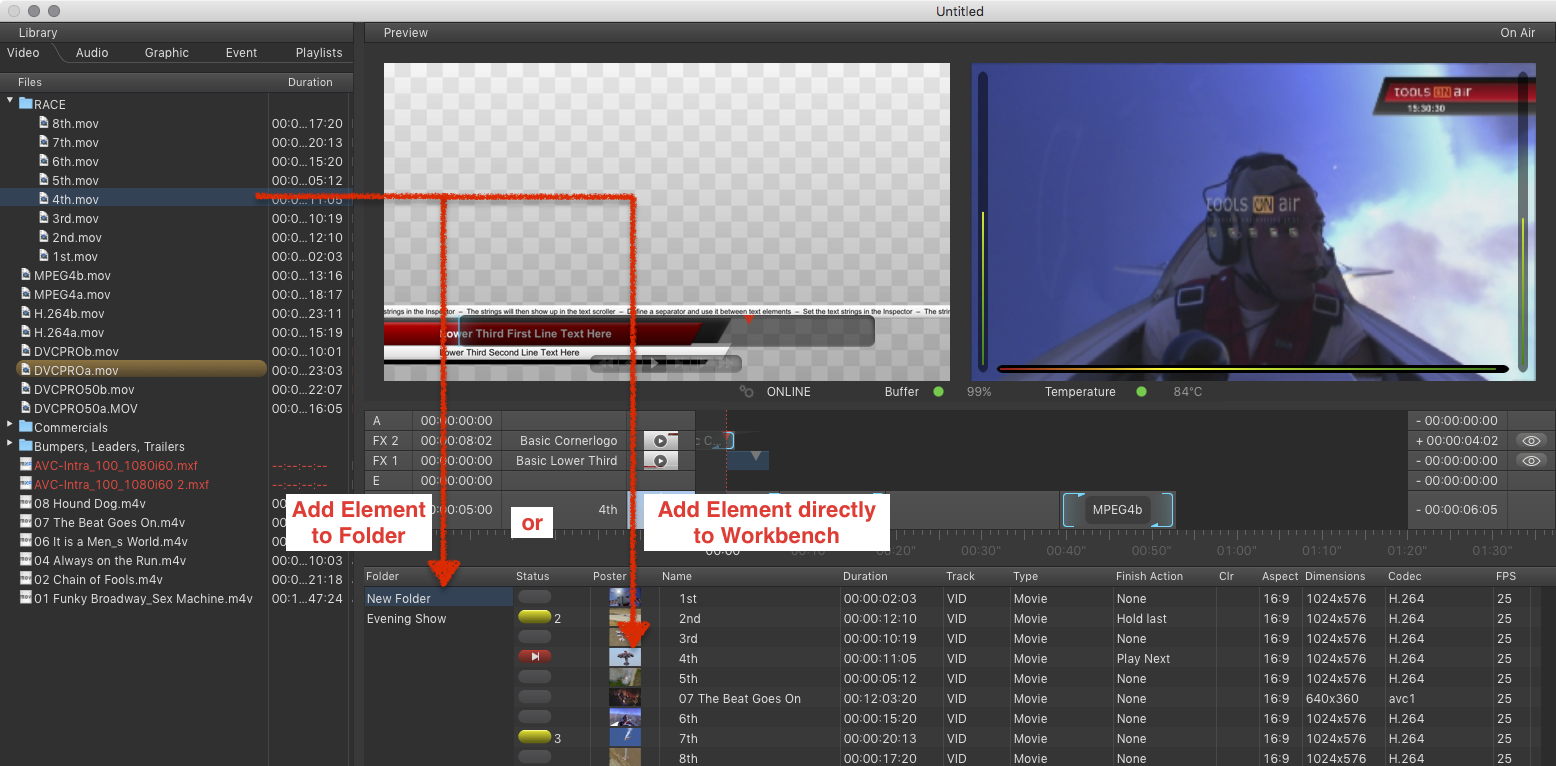Image resolution: width=1556 pixels, height=766 pixels.
Task: Click the Bumpers, Leaders, Trailers folder icon
Action: pyautogui.click(x=26, y=446)
